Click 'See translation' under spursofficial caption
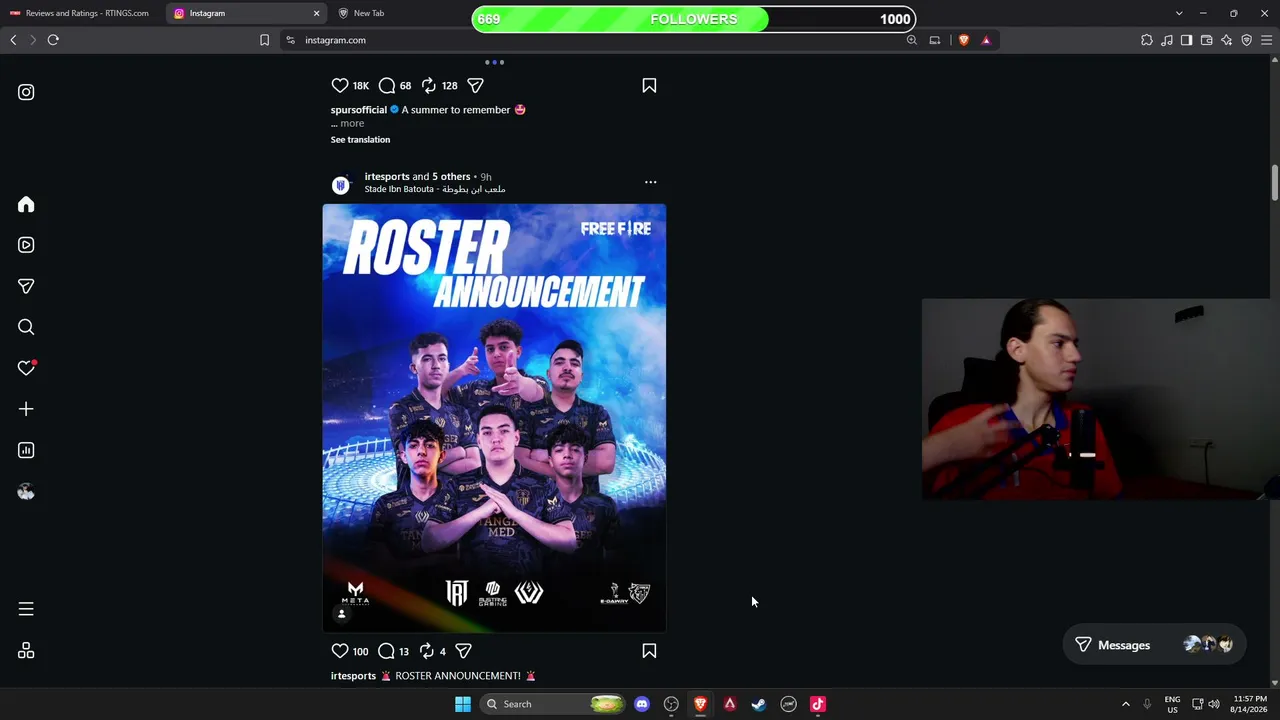The height and width of the screenshot is (720, 1280). pyautogui.click(x=360, y=140)
